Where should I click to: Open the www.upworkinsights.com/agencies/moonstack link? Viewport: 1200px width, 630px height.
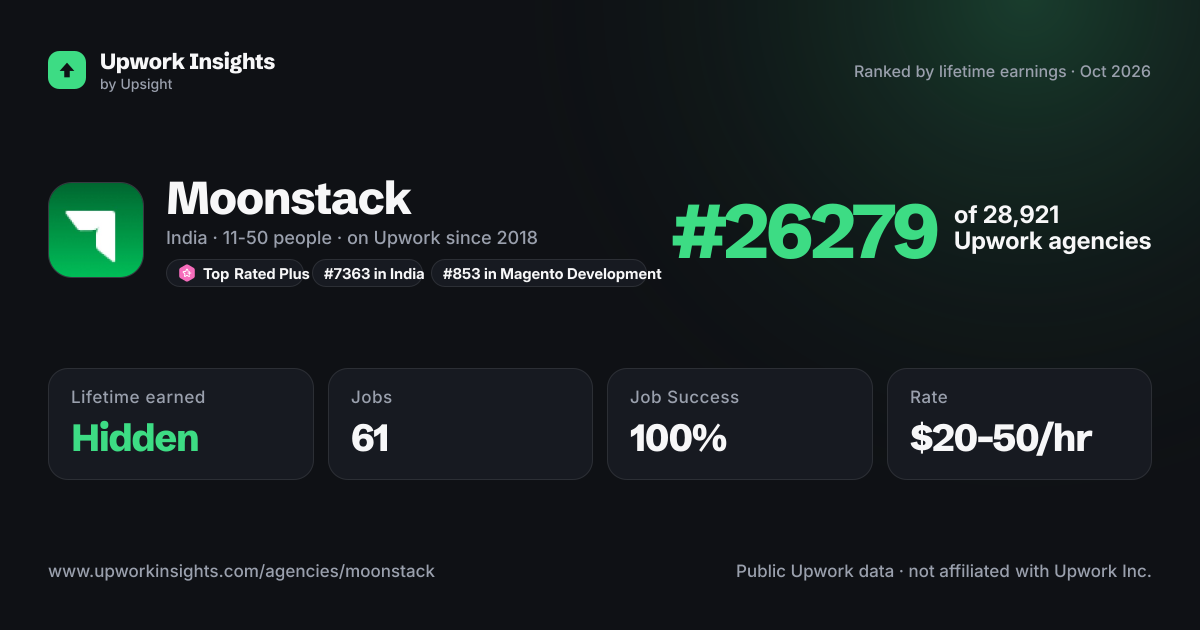click(242, 572)
